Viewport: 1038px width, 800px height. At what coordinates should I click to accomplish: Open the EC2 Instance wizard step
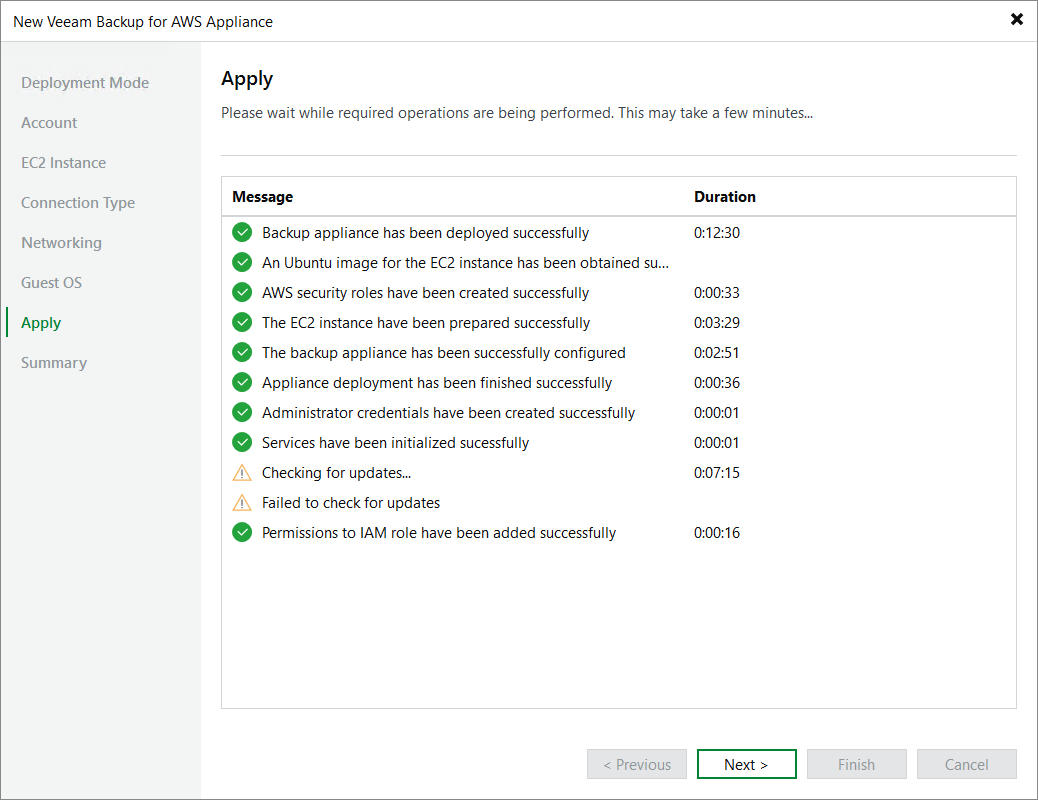(x=64, y=163)
